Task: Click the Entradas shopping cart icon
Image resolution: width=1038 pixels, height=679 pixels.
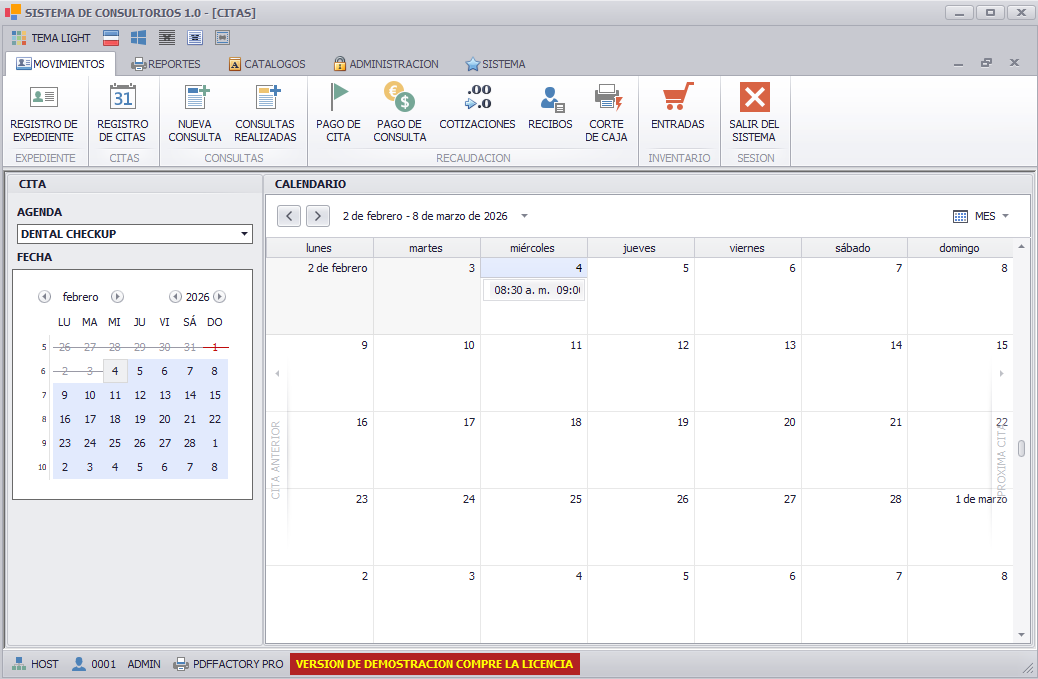Action: pos(678,98)
